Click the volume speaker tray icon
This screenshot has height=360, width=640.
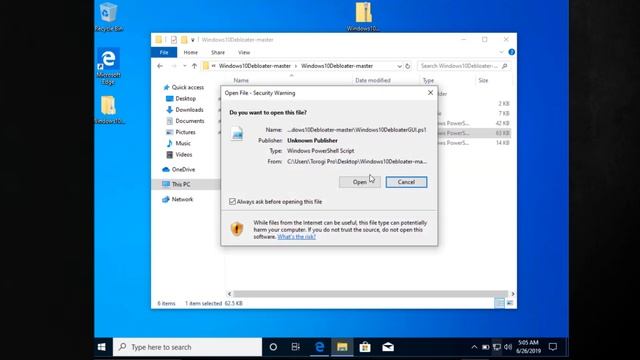coord(508,347)
